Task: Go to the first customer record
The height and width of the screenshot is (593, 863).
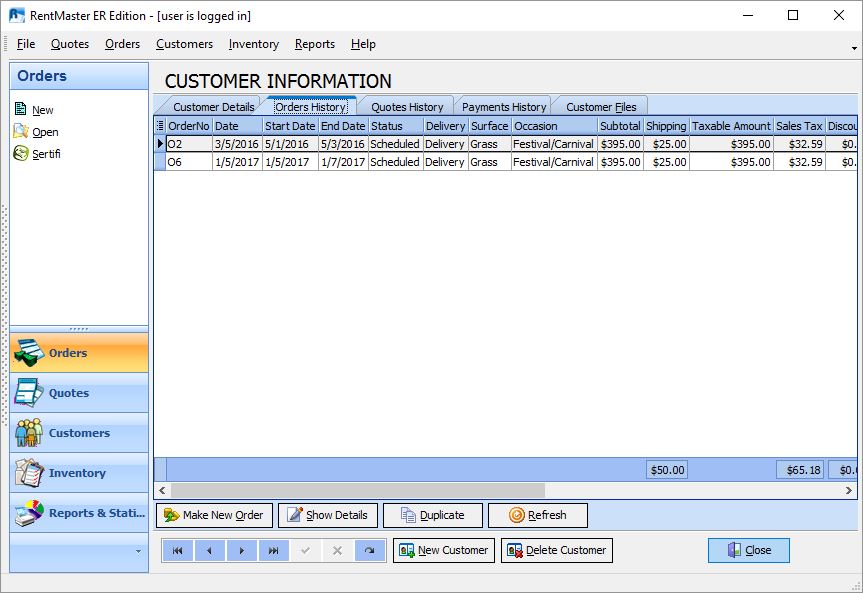Action: [x=177, y=550]
